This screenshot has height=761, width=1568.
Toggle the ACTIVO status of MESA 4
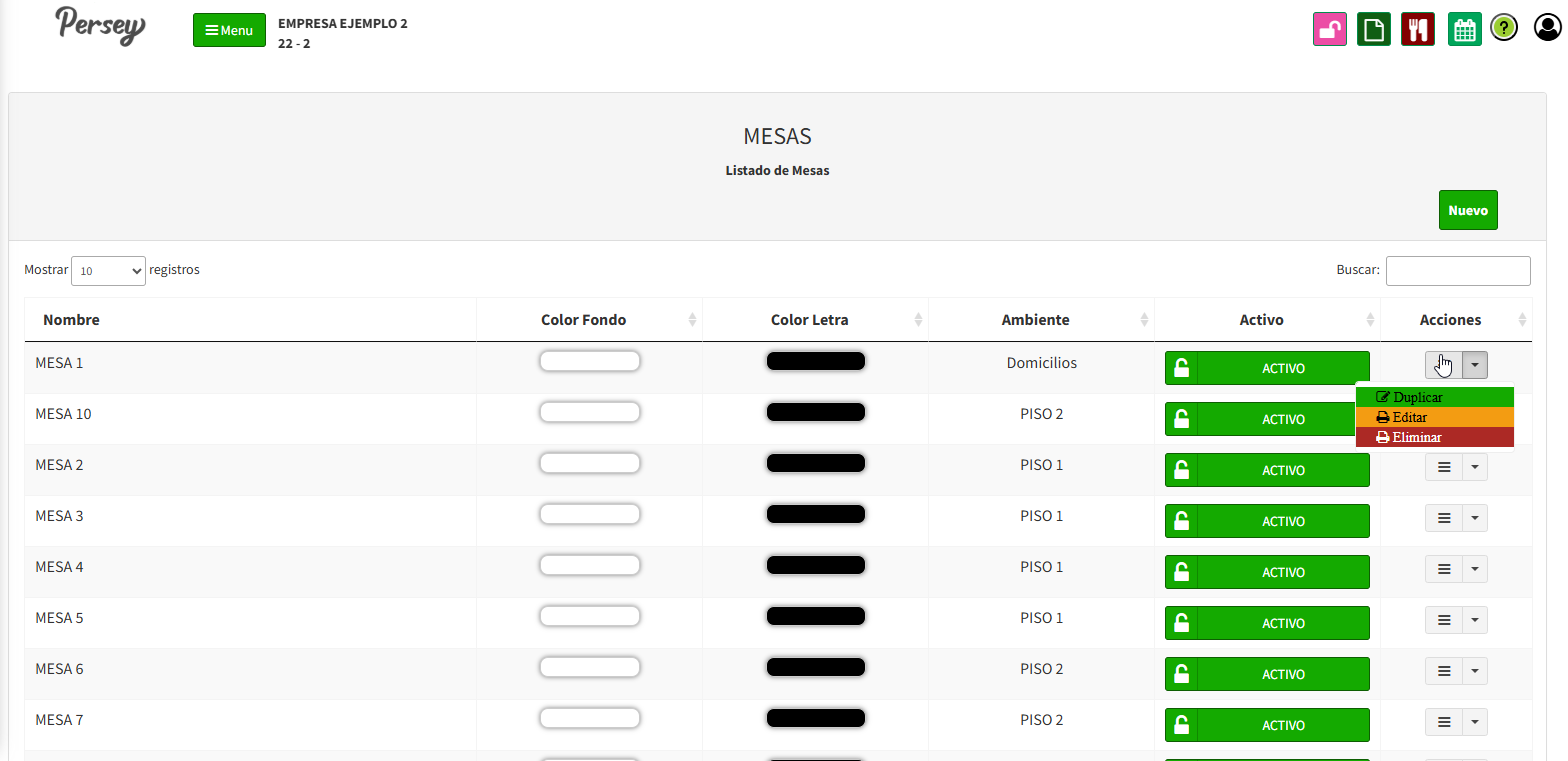[1267, 572]
